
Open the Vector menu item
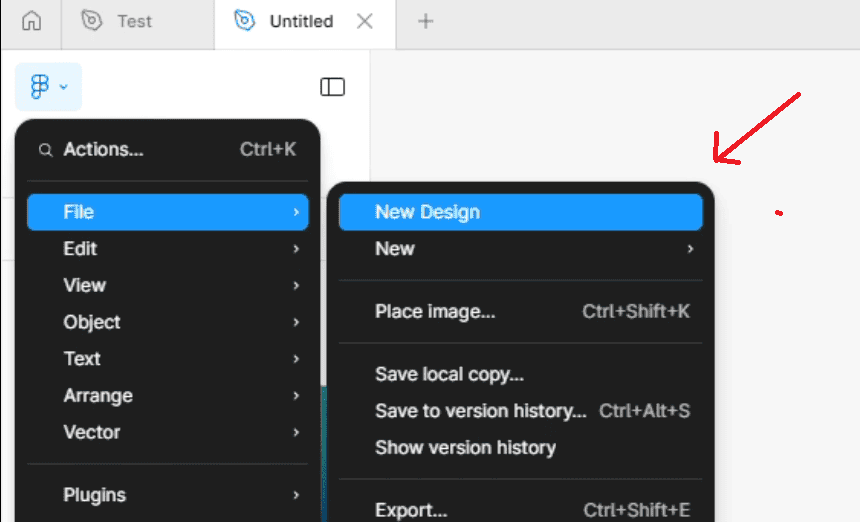click(x=168, y=432)
